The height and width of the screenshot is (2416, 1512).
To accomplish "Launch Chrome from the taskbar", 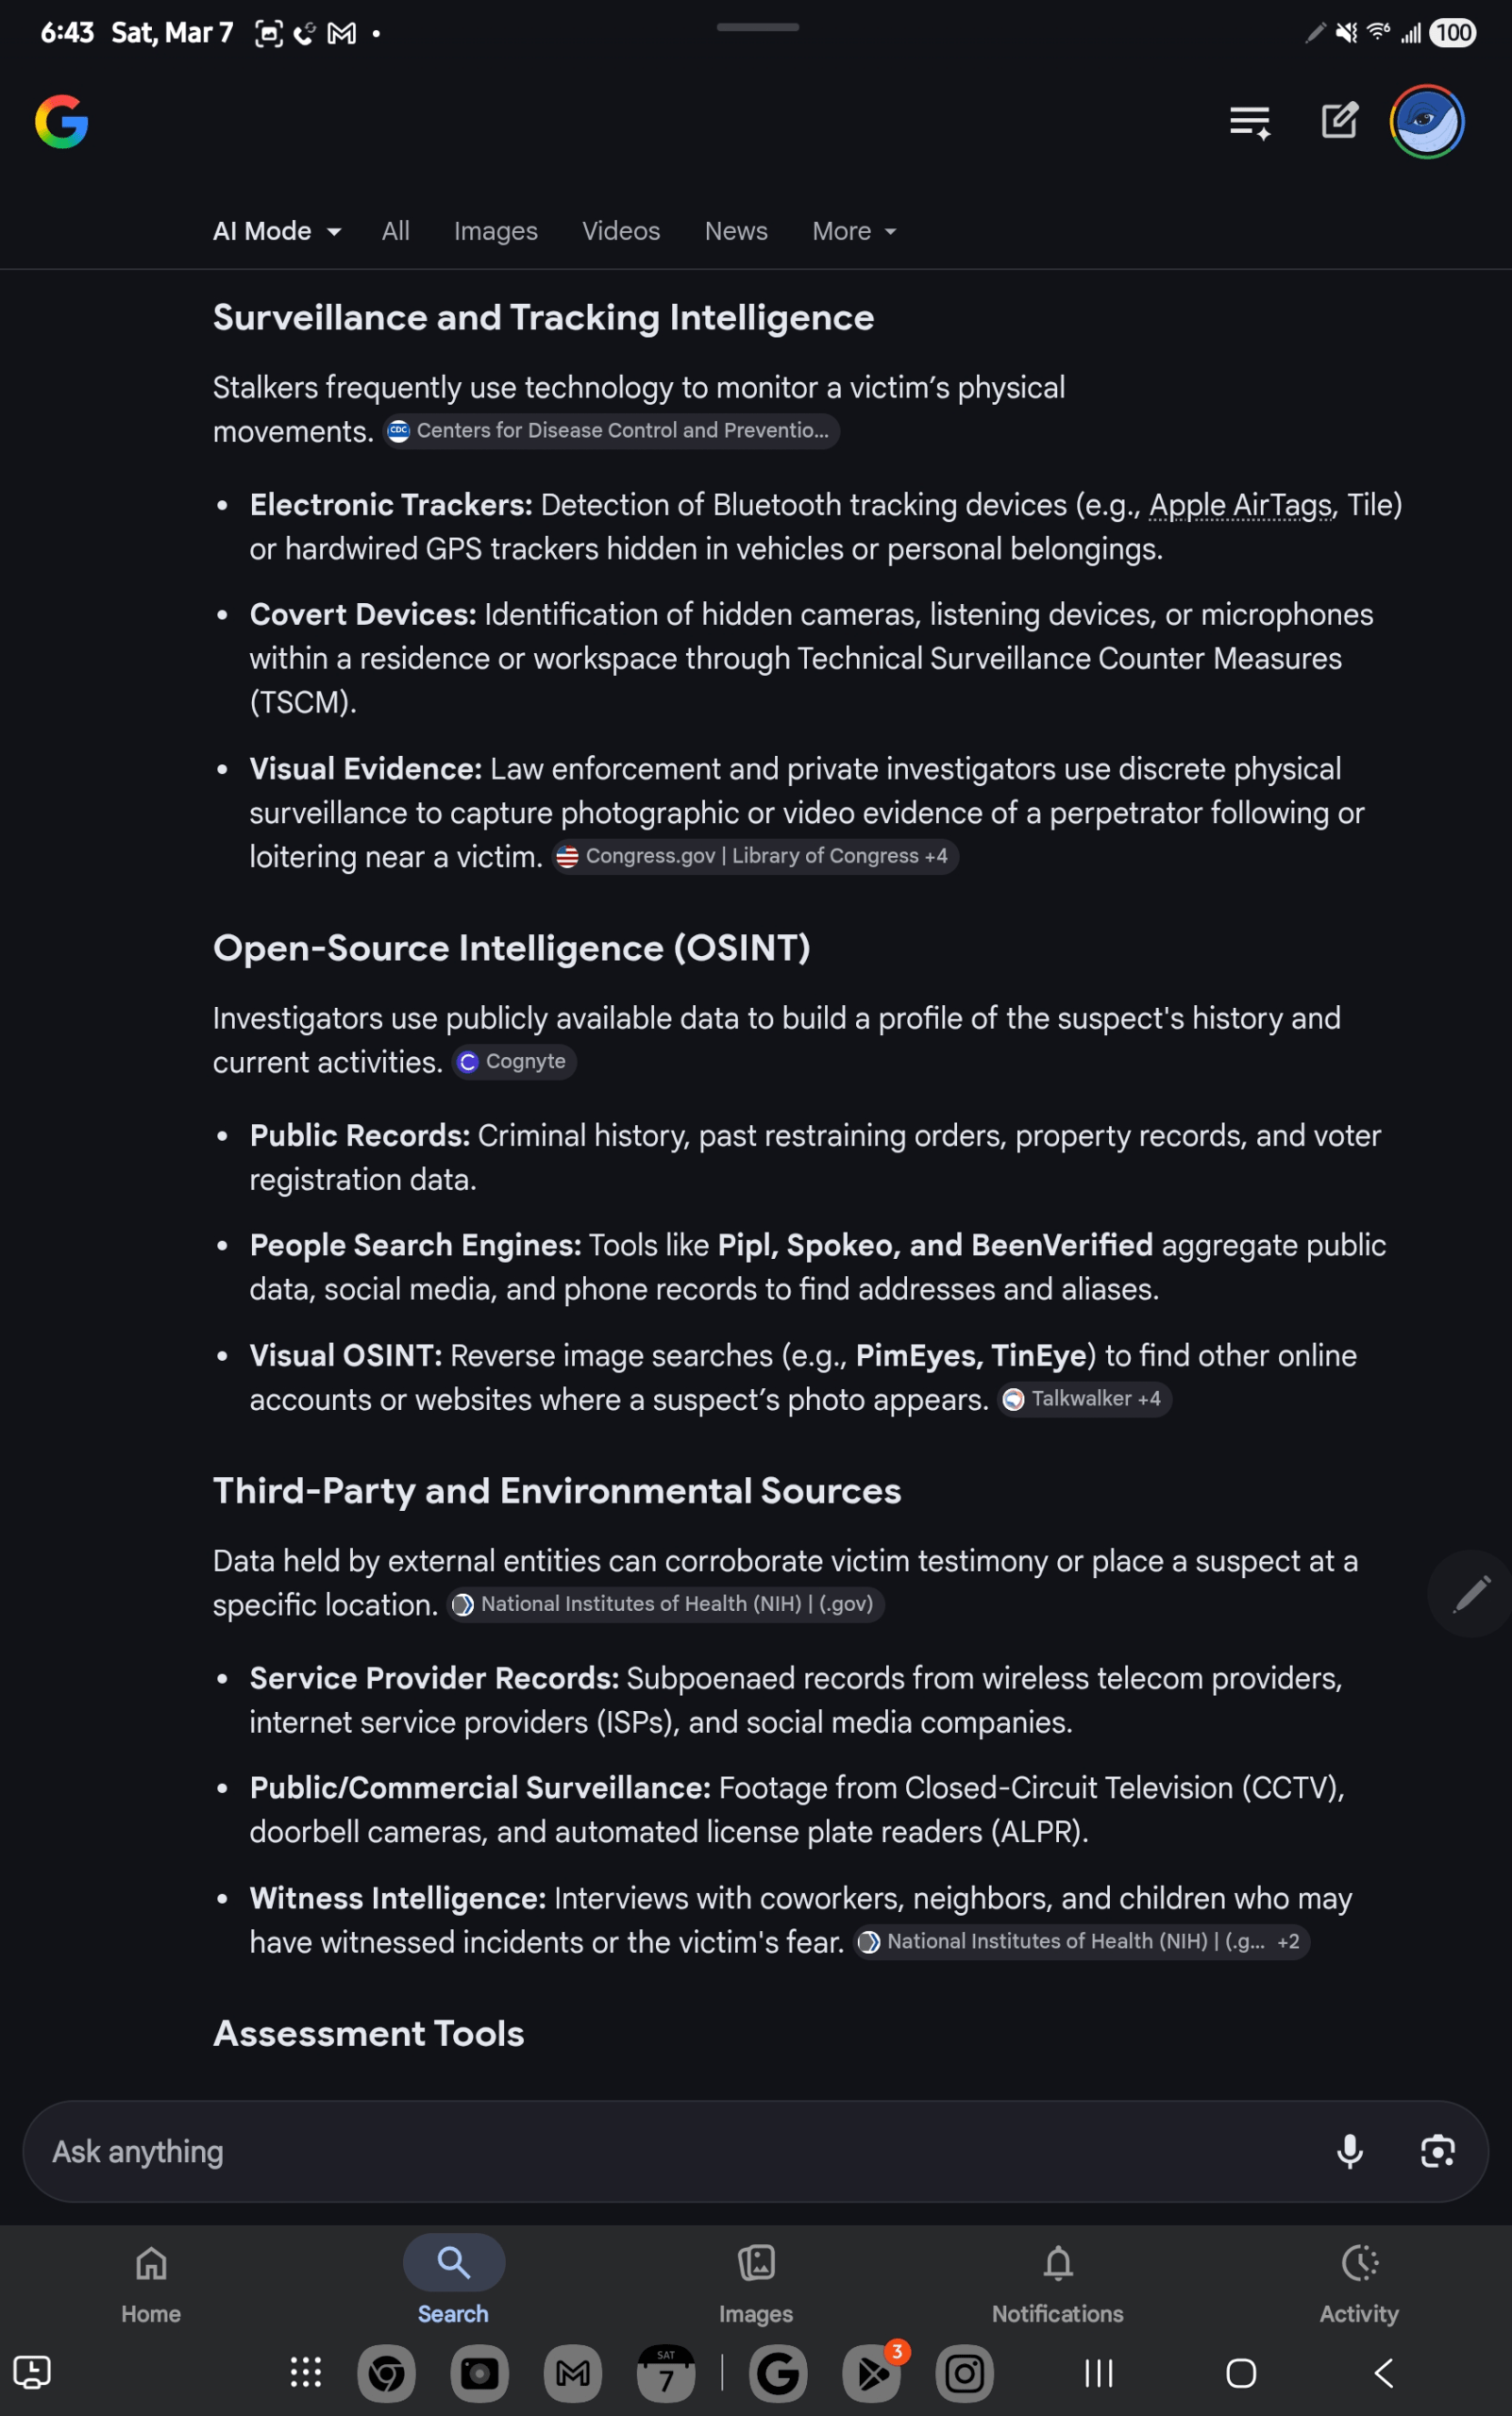I will (386, 2373).
